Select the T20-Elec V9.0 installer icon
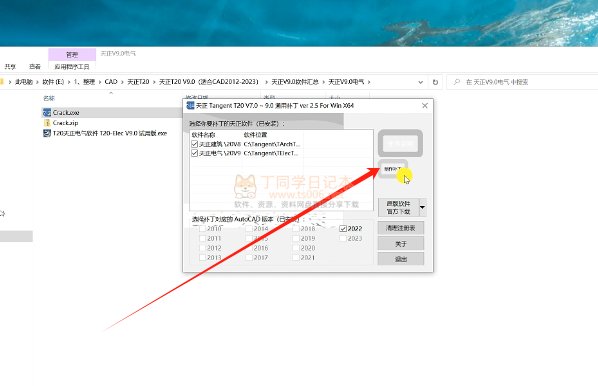The height and width of the screenshot is (386, 598). pos(47,133)
